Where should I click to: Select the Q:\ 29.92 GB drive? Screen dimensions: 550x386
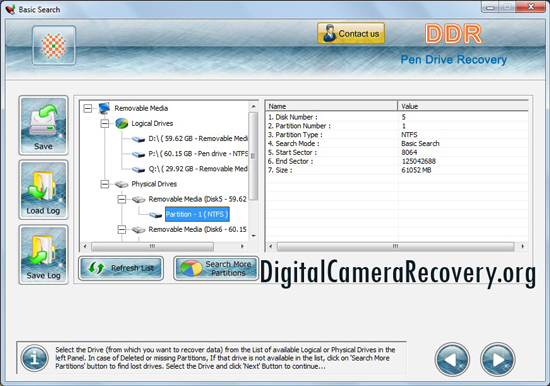pos(198,169)
